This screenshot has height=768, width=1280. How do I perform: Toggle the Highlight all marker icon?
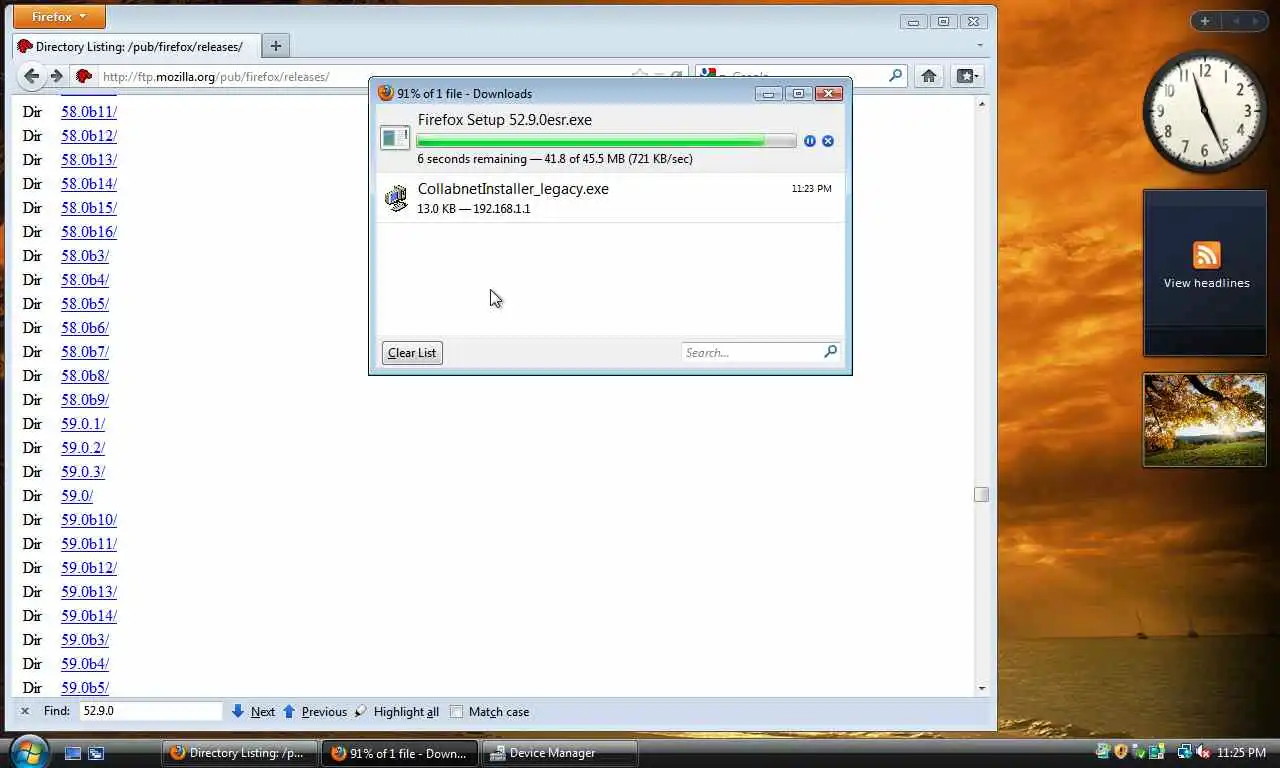[x=361, y=712]
